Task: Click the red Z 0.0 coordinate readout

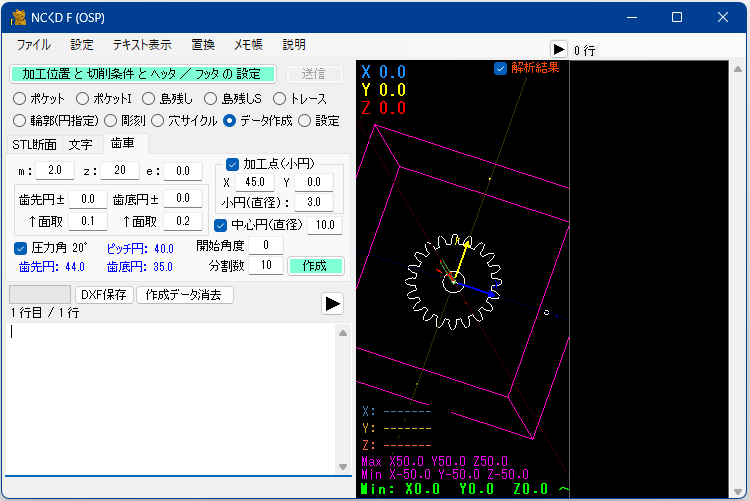Action: pos(384,108)
